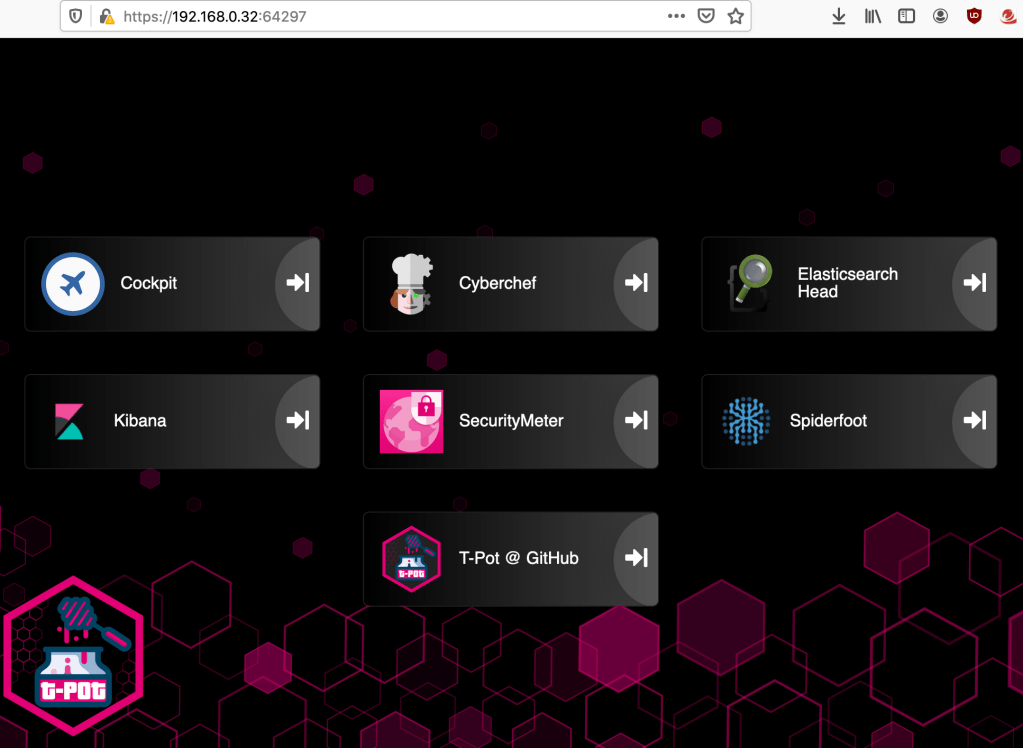This screenshot has height=748, width=1023.
Task: Launch Cyberchef via its arrow button
Action: [x=636, y=283]
